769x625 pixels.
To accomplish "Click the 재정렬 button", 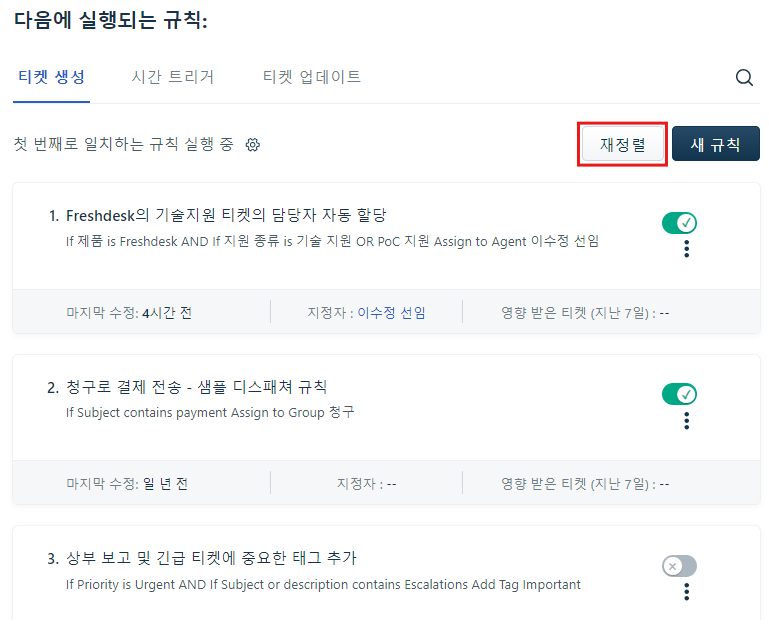I will pyautogui.click(x=623, y=144).
